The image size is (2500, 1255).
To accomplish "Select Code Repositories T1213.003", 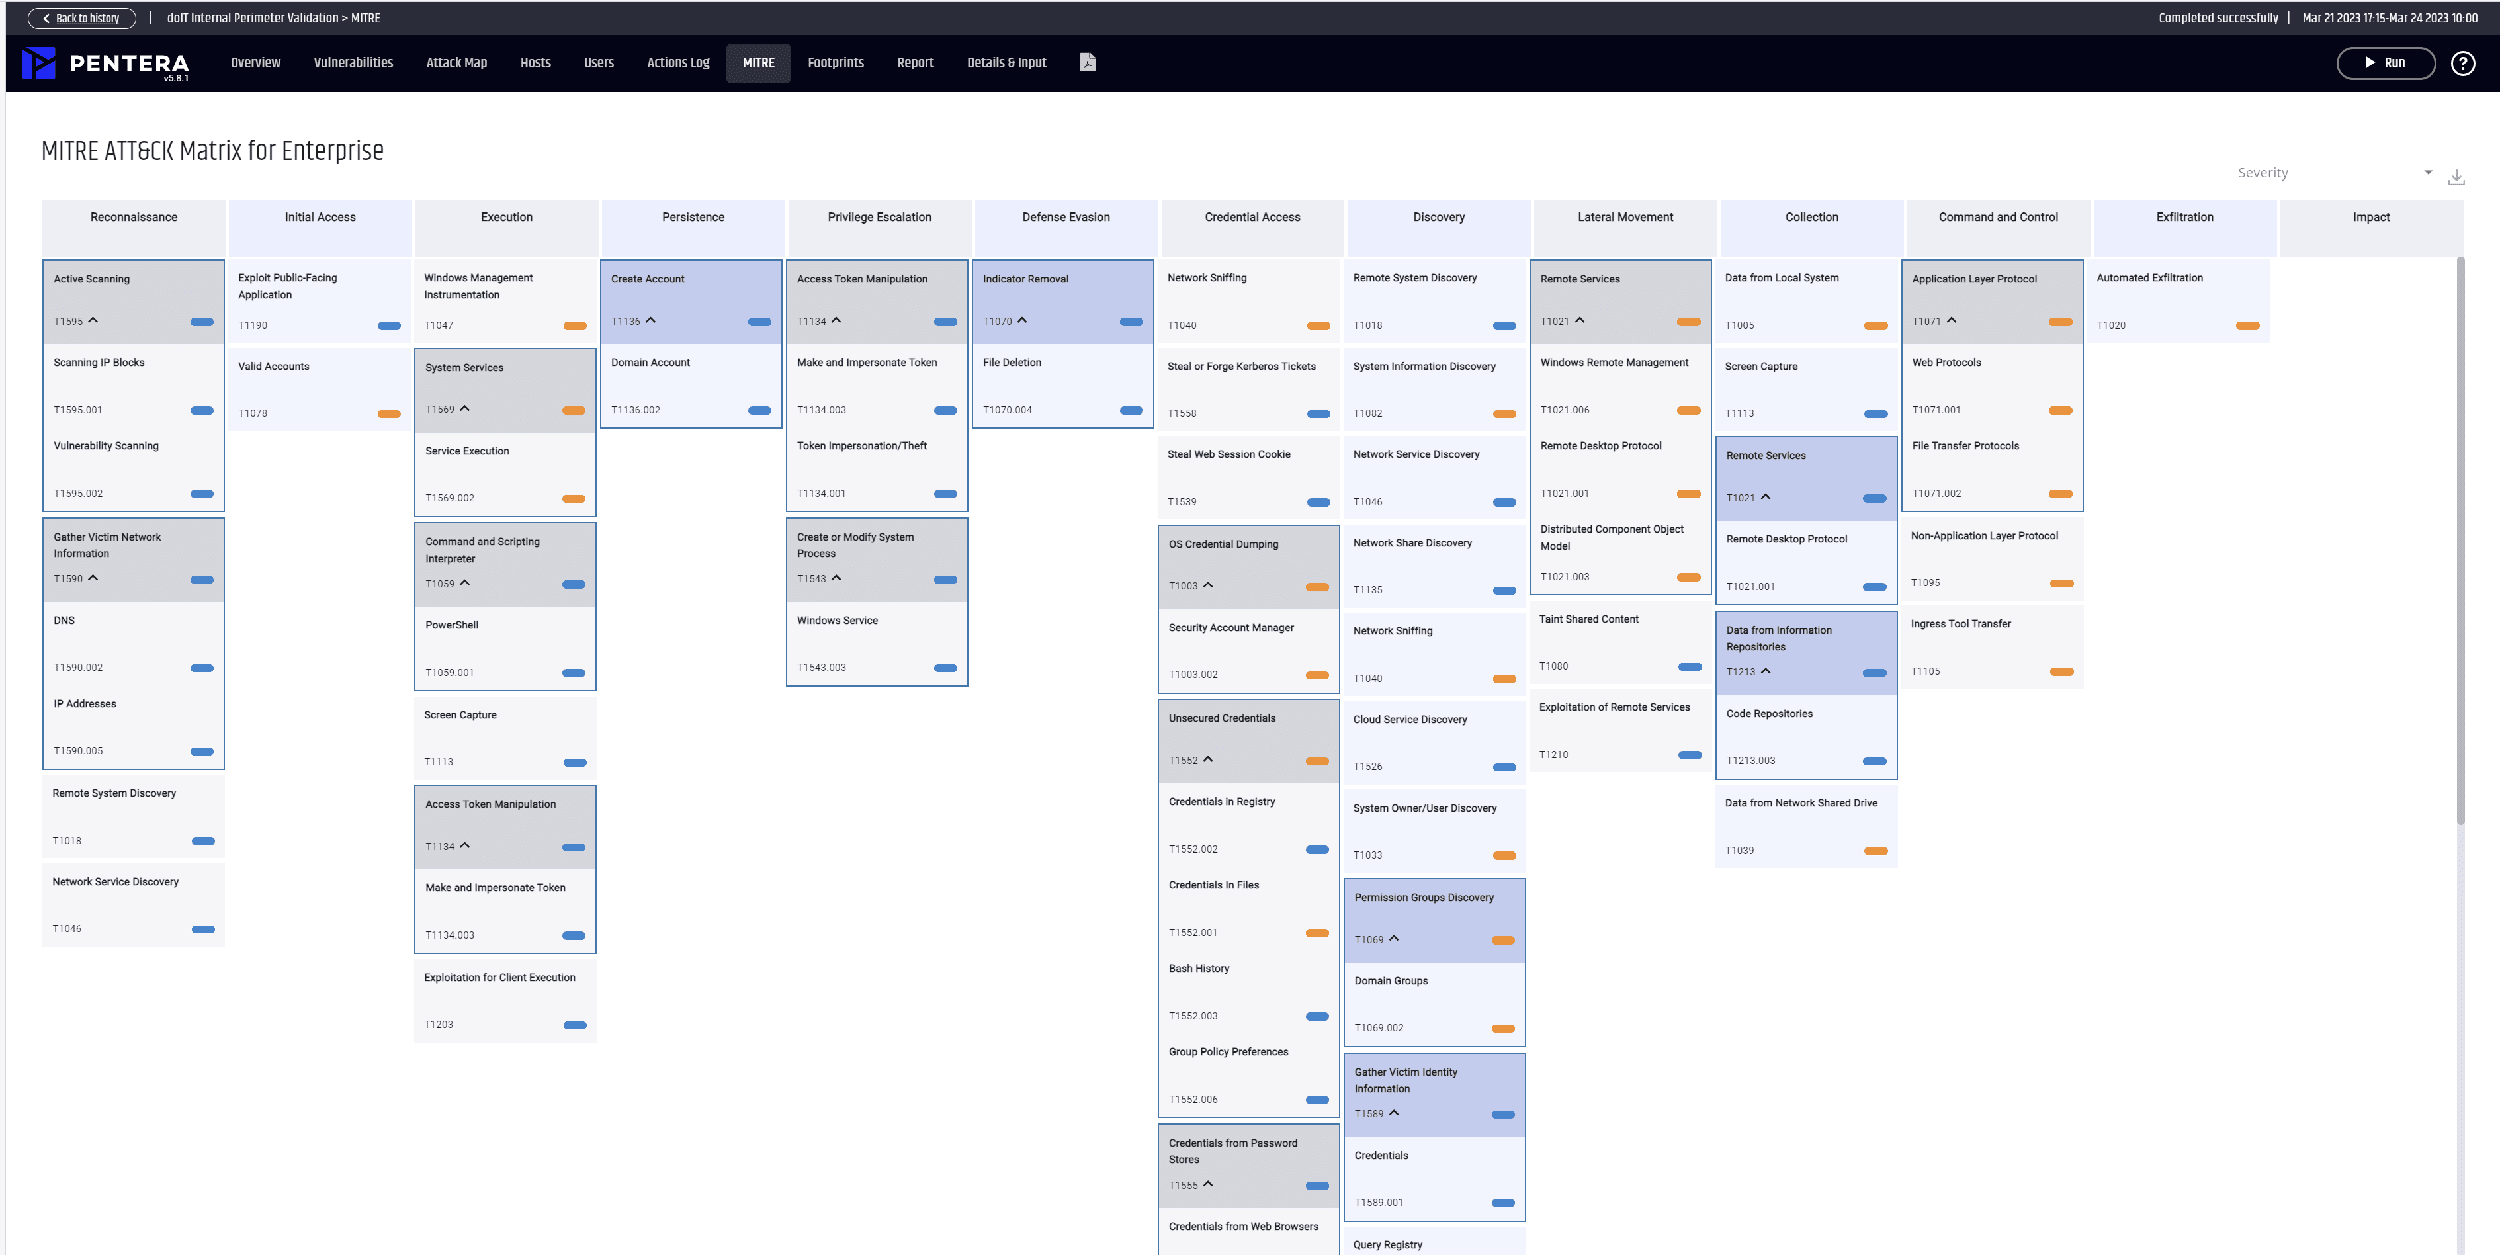I will pyautogui.click(x=1806, y=737).
